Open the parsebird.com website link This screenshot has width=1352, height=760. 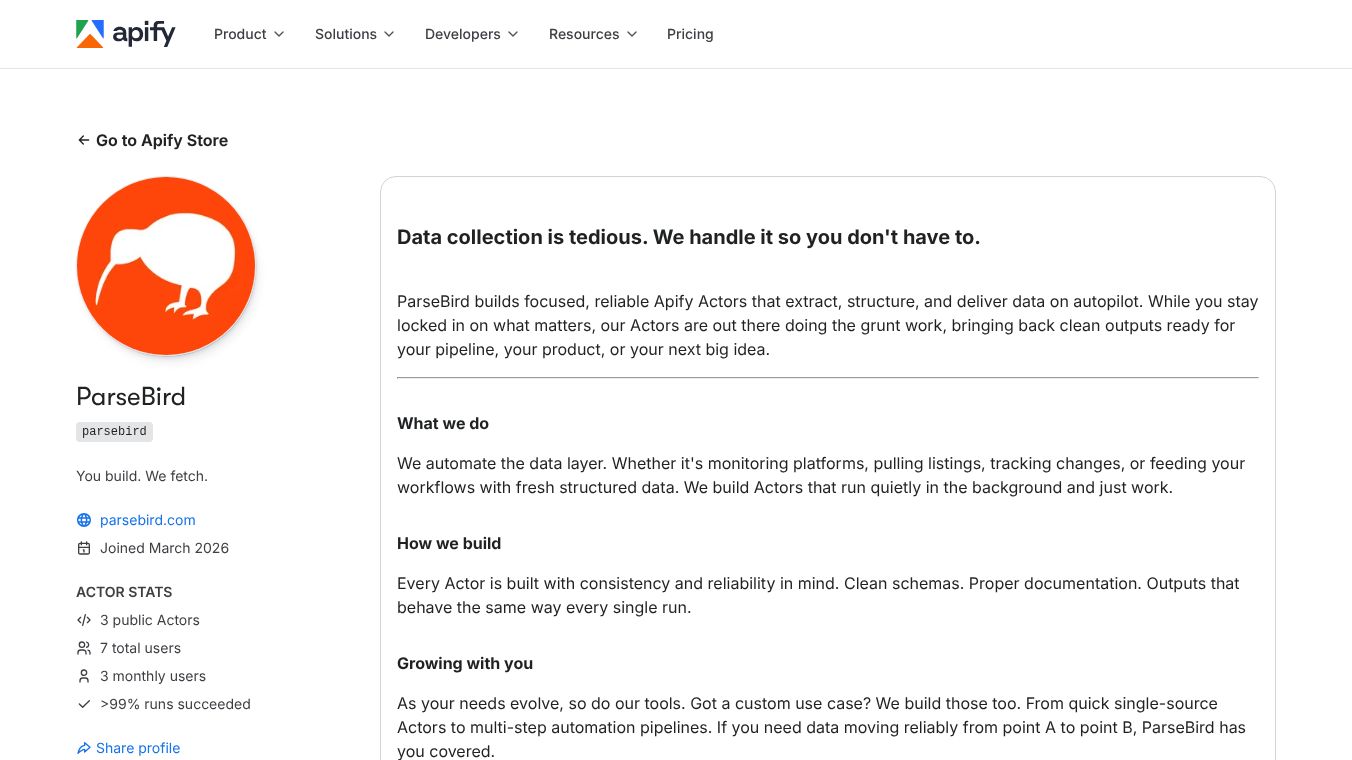147,520
